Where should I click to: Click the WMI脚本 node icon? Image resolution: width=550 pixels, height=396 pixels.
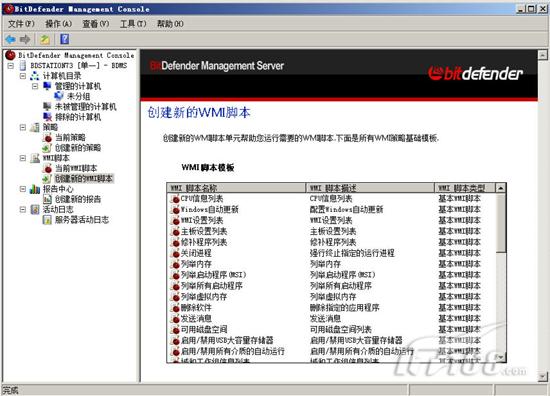[x=35, y=158]
